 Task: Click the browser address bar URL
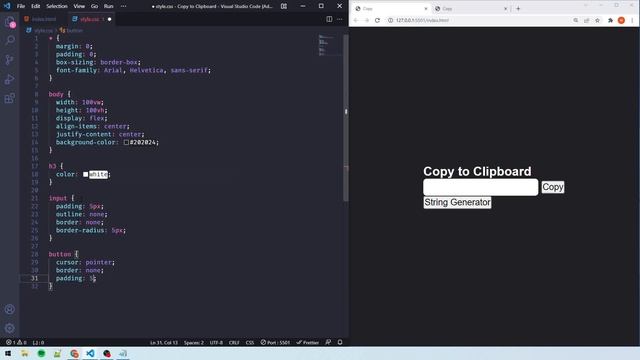(422, 20)
